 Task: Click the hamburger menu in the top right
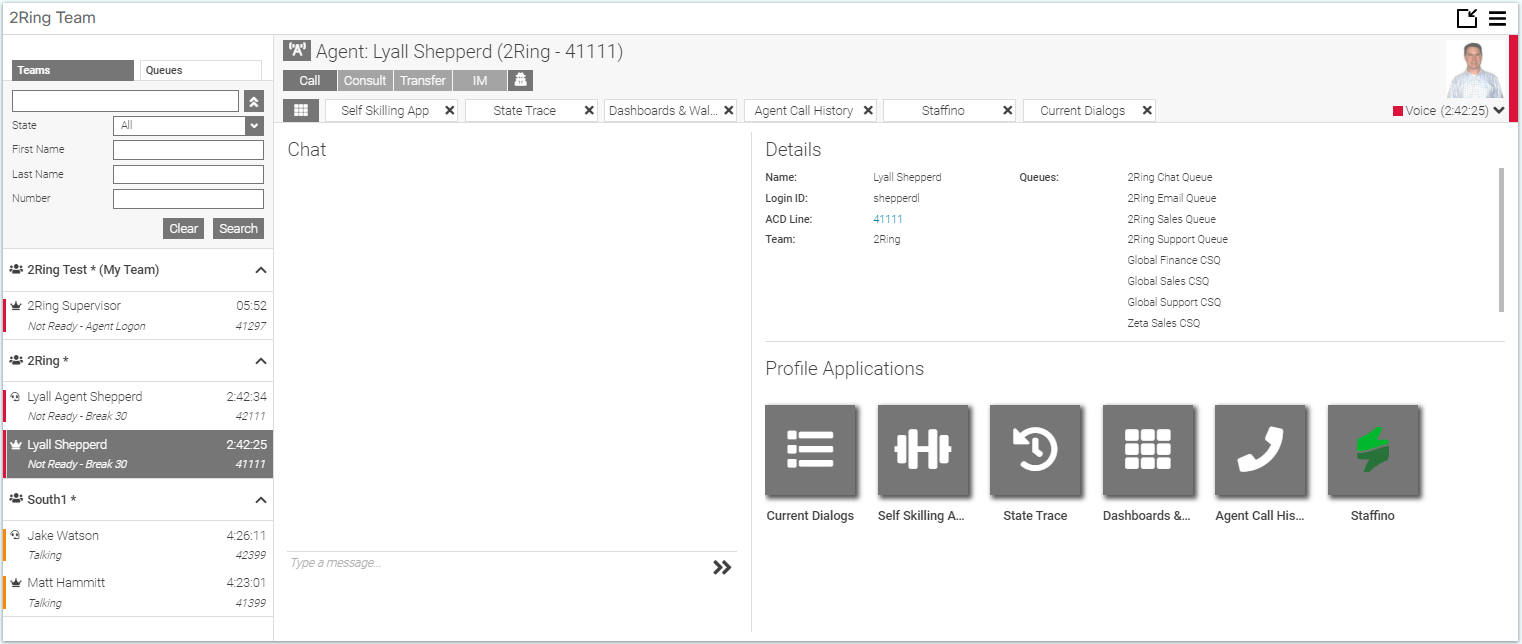tap(1498, 18)
